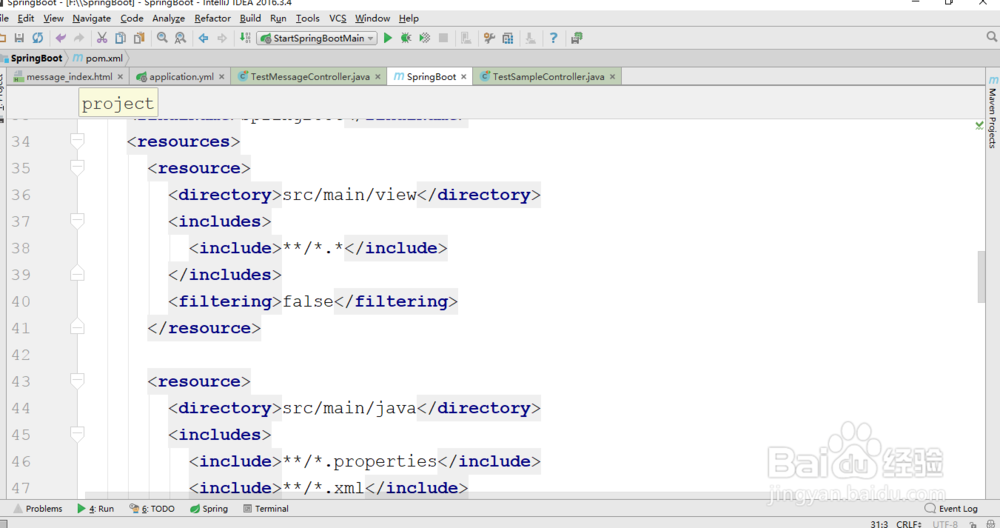Open the StartSpringBootMain run configuration dropdown

click(x=317, y=38)
